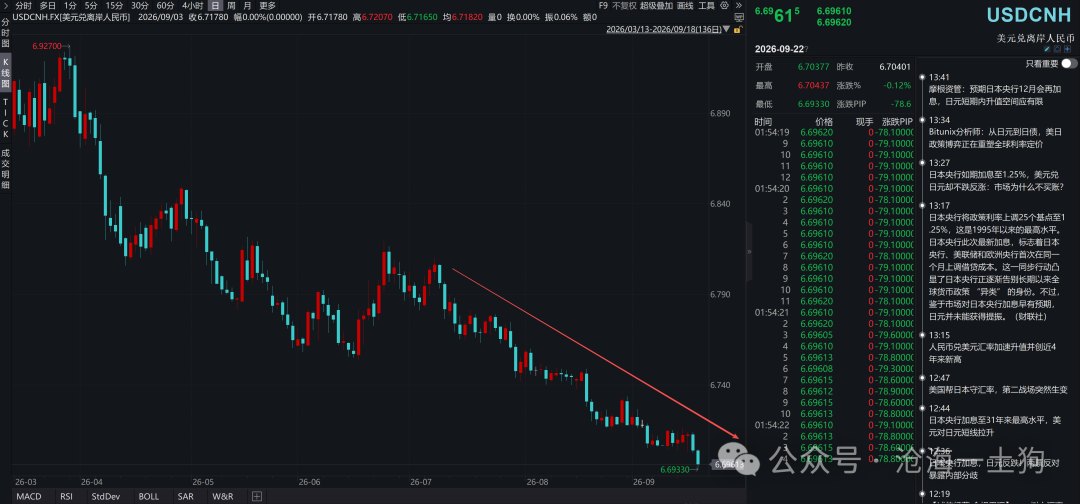Click the panel collapse handle between chart and quote panel
1080x504 pixels.
click(749, 252)
